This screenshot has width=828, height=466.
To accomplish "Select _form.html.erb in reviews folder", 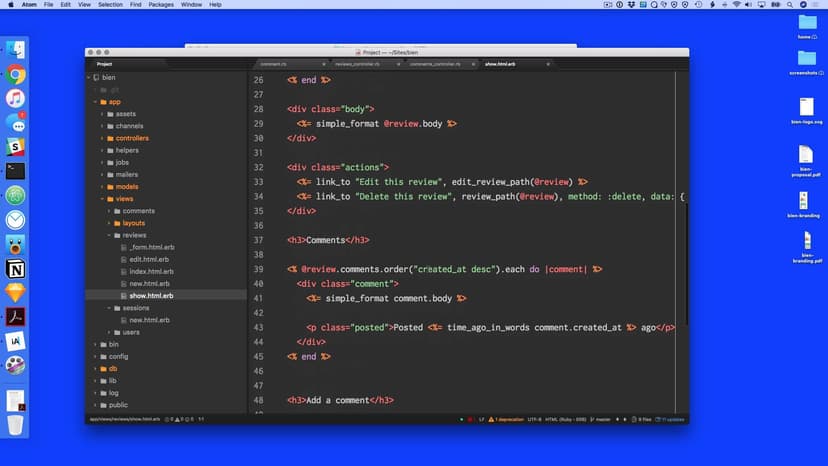I will click(152, 247).
